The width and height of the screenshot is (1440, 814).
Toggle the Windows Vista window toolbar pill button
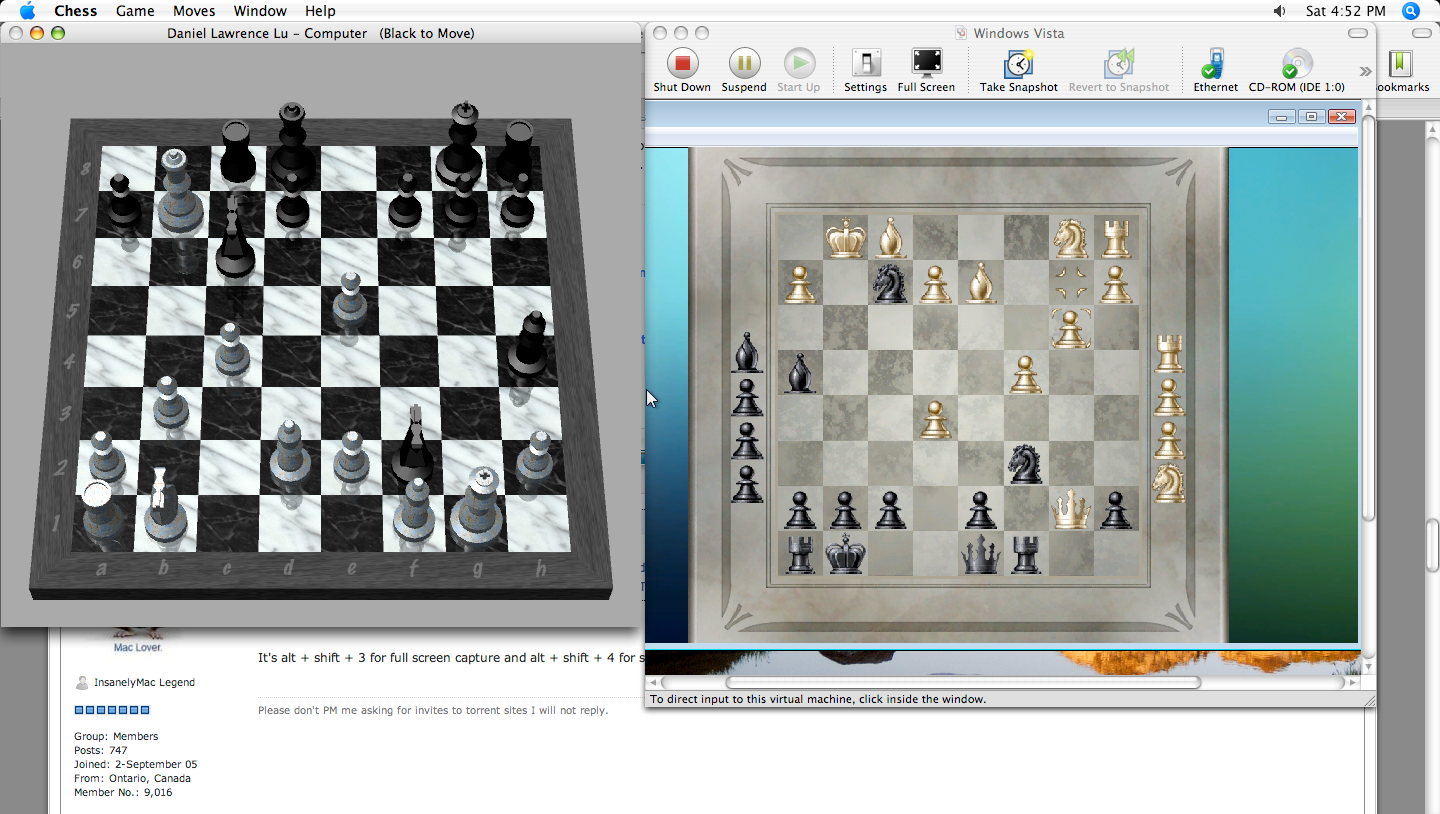pos(1357,33)
